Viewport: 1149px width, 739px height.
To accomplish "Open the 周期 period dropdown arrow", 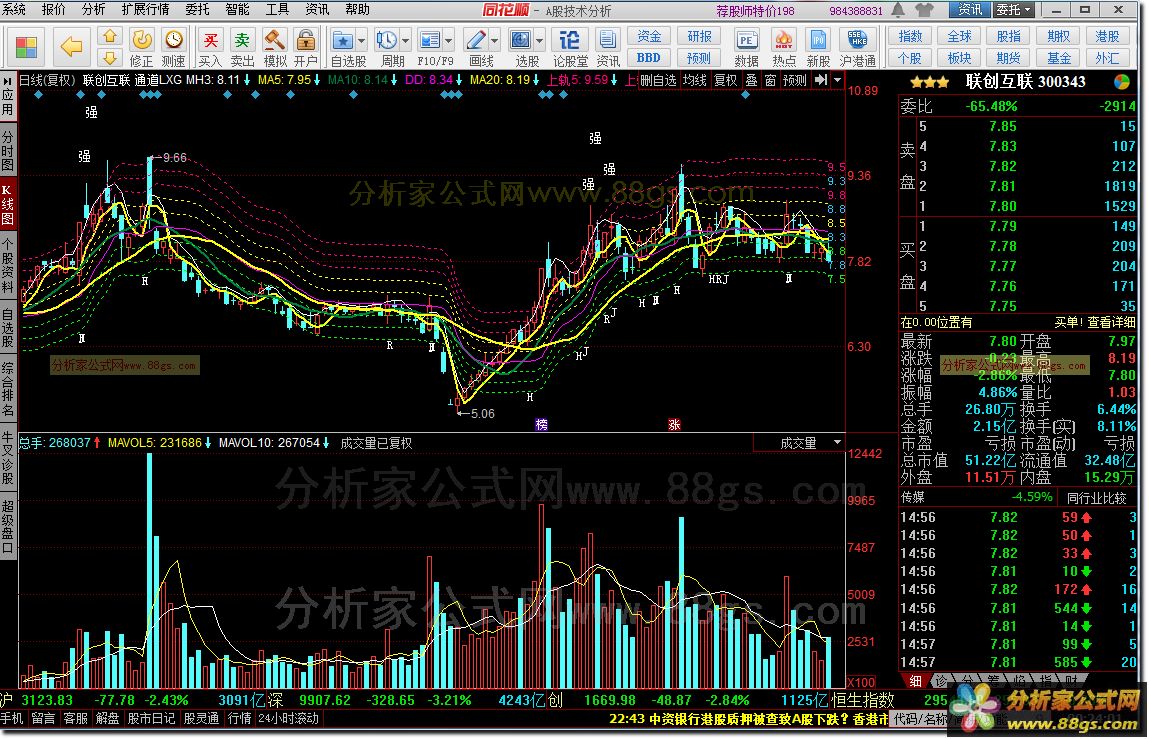I will [405, 40].
